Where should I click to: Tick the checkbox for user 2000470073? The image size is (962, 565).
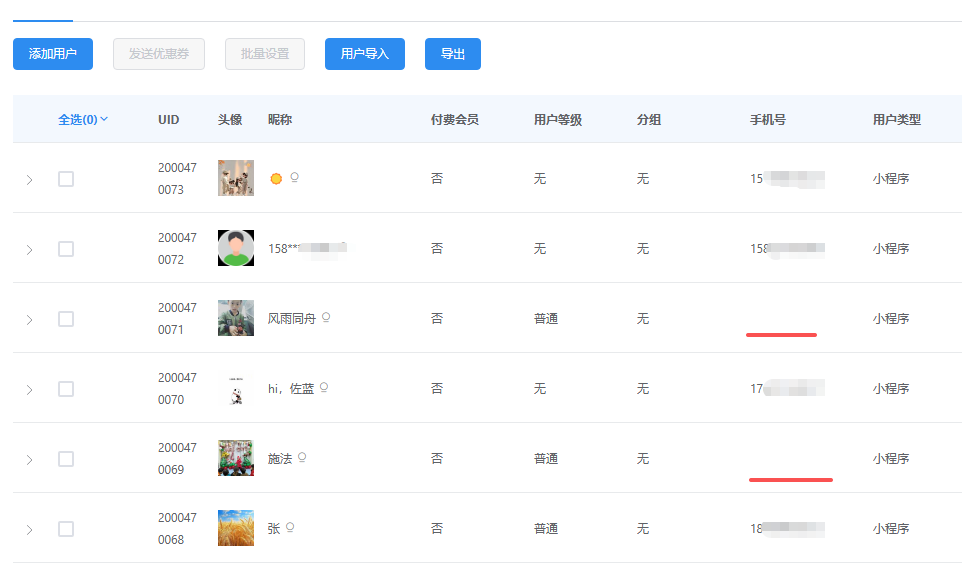[66, 179]
